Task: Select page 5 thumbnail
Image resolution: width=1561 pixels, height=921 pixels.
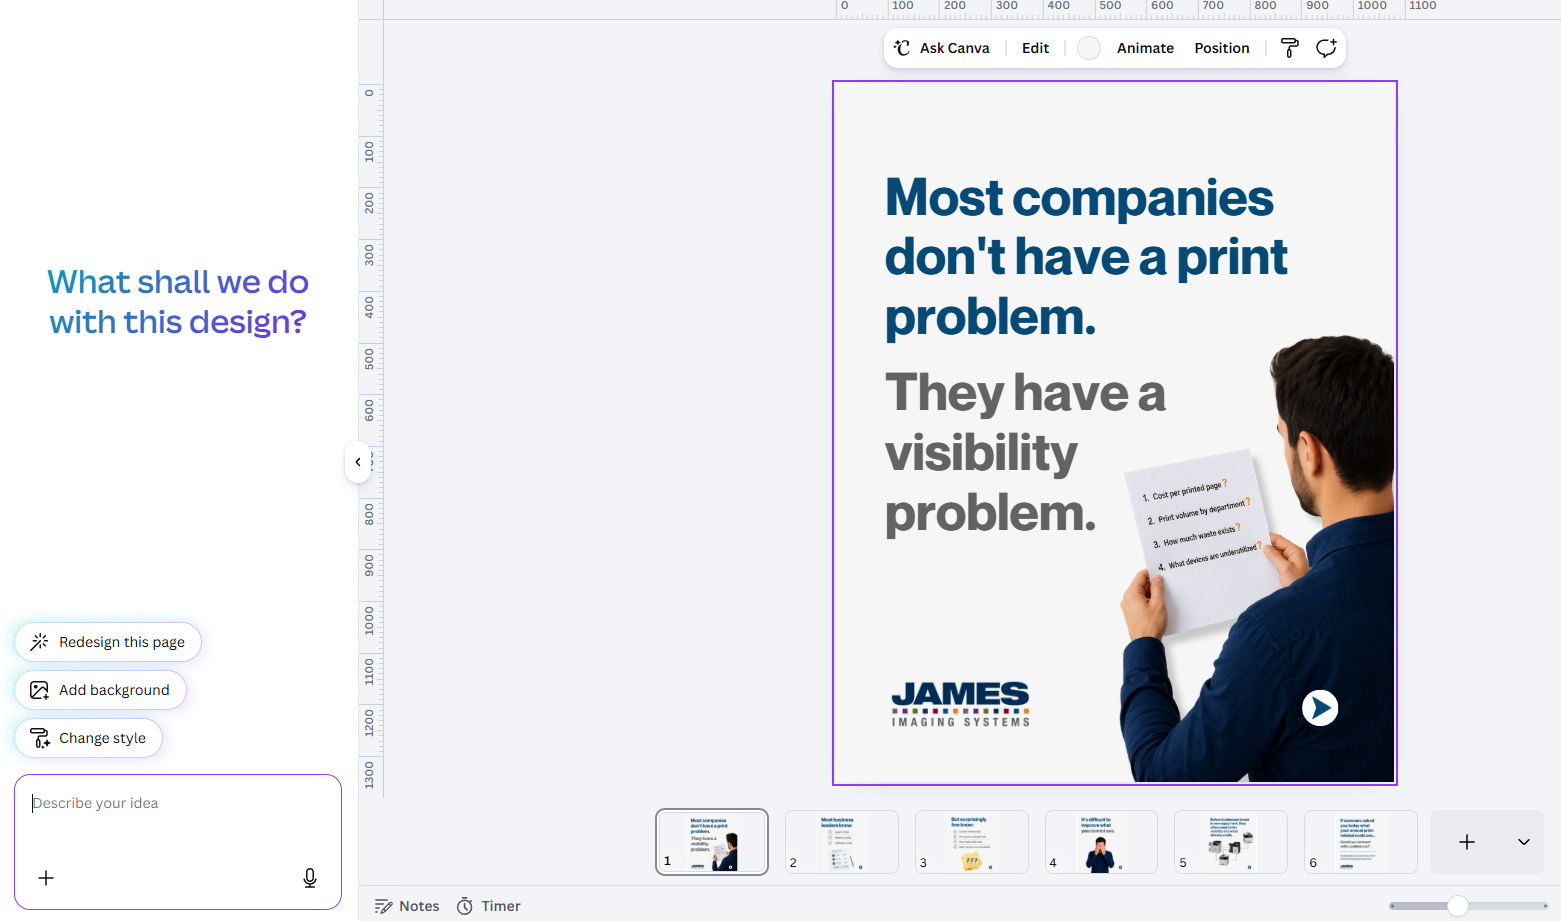Action: click(1231, 842)
